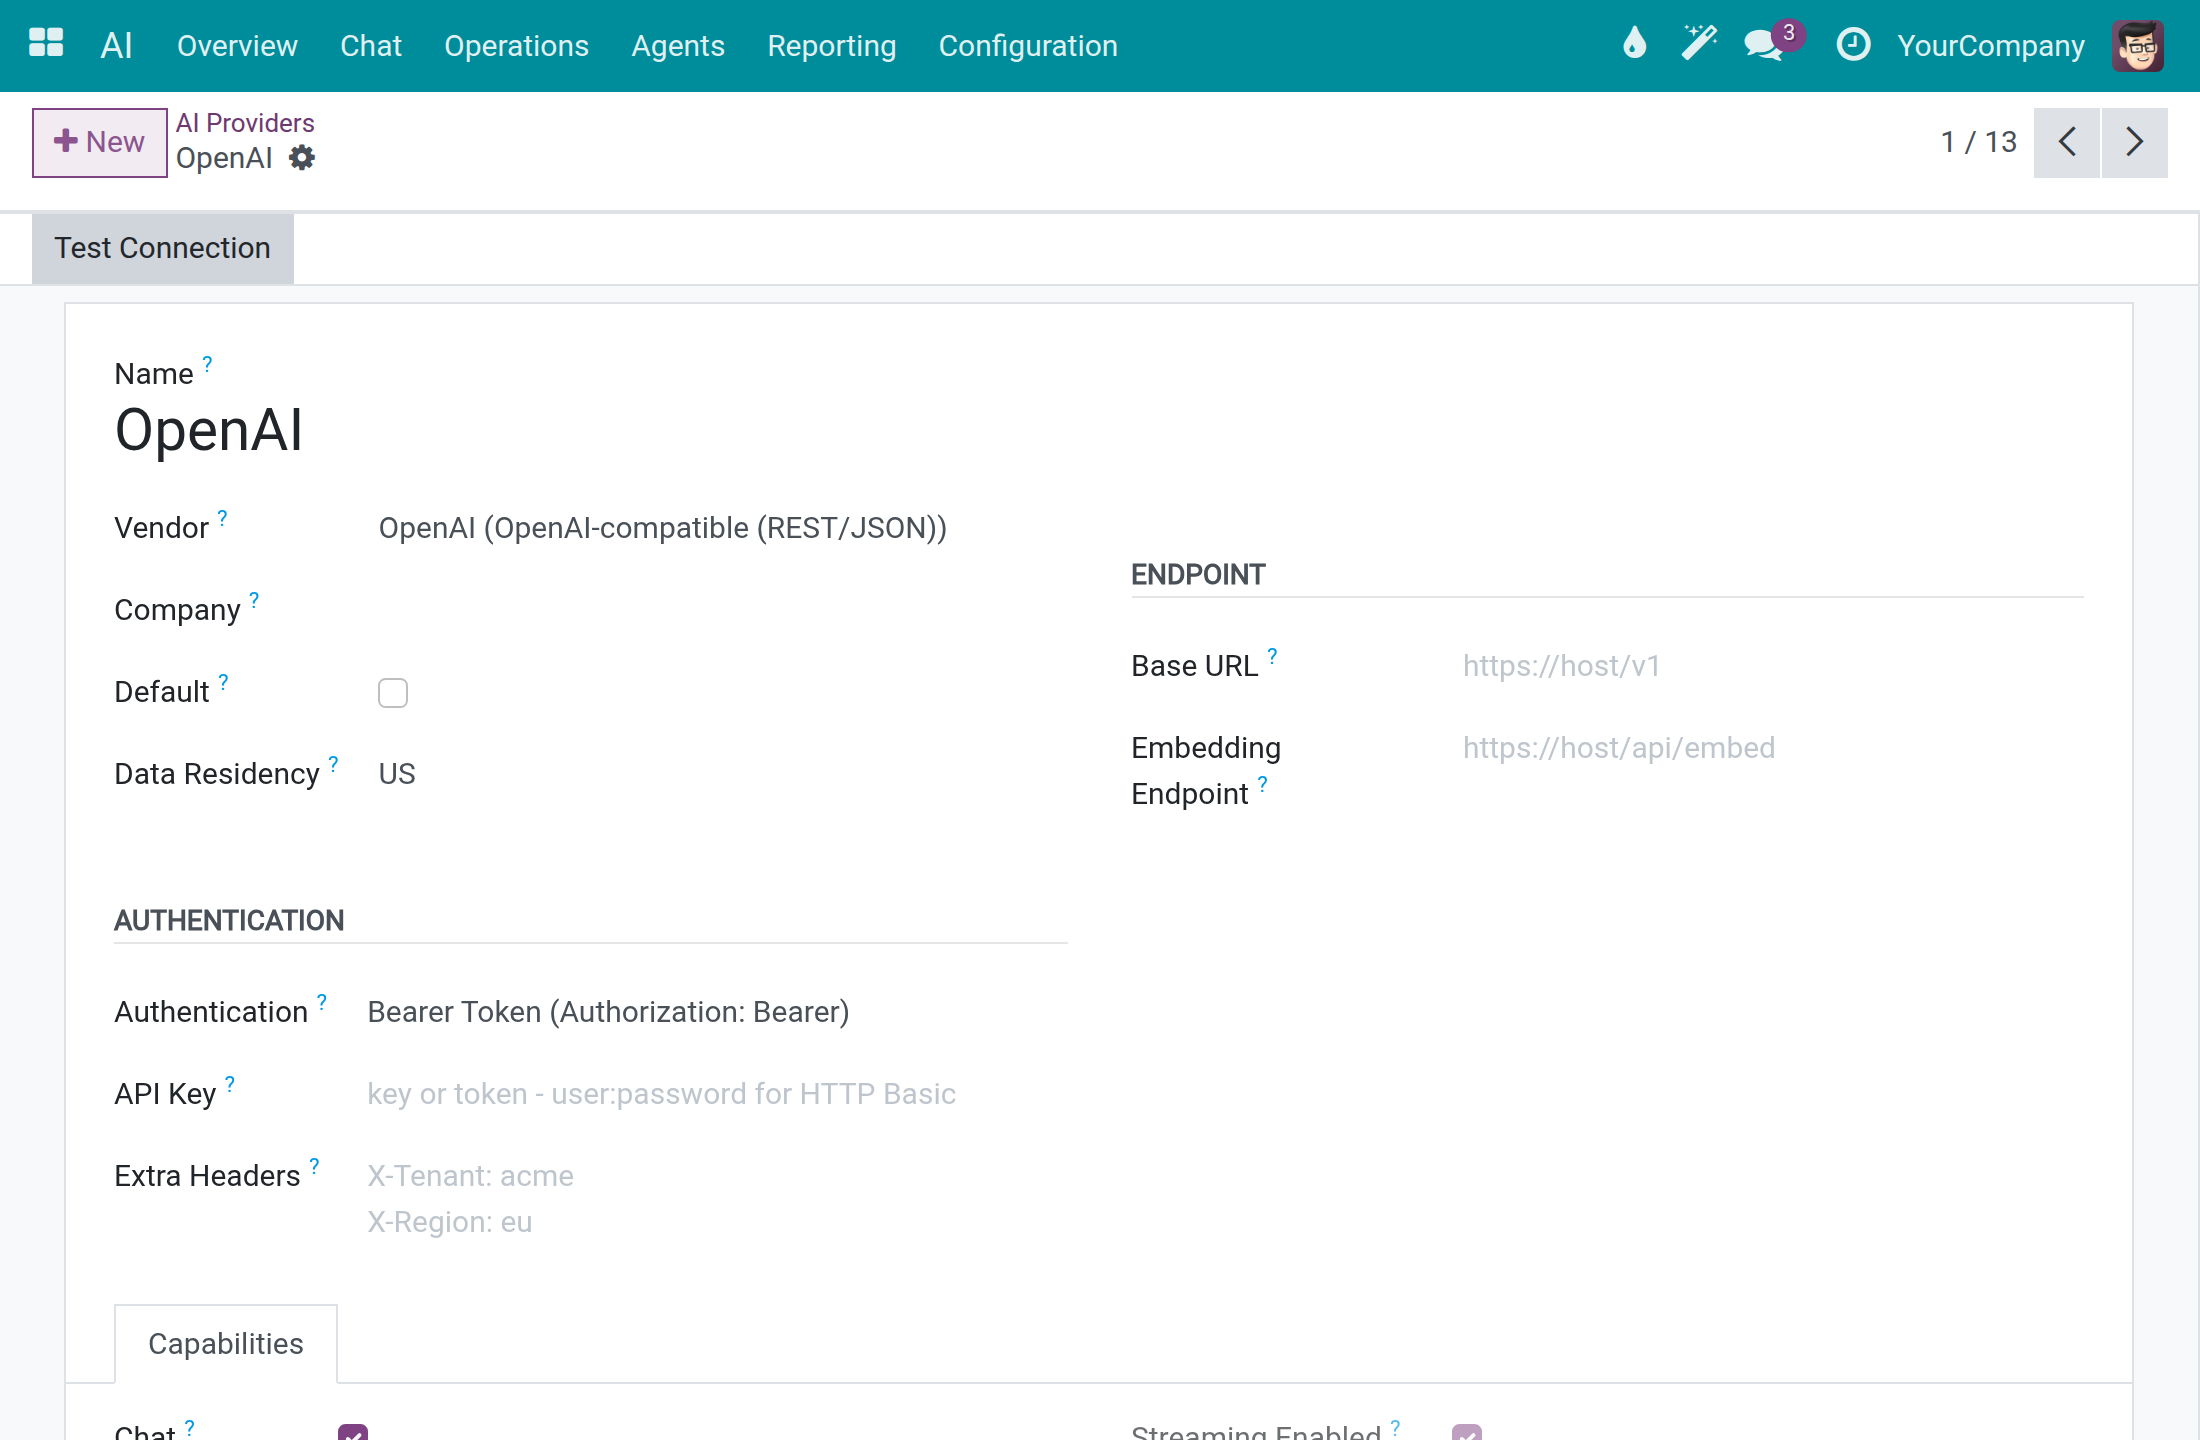The width and height of the screenshot is (2200, 1440).
Task: Click into the Base URL input field
Action: point(1772,666)
